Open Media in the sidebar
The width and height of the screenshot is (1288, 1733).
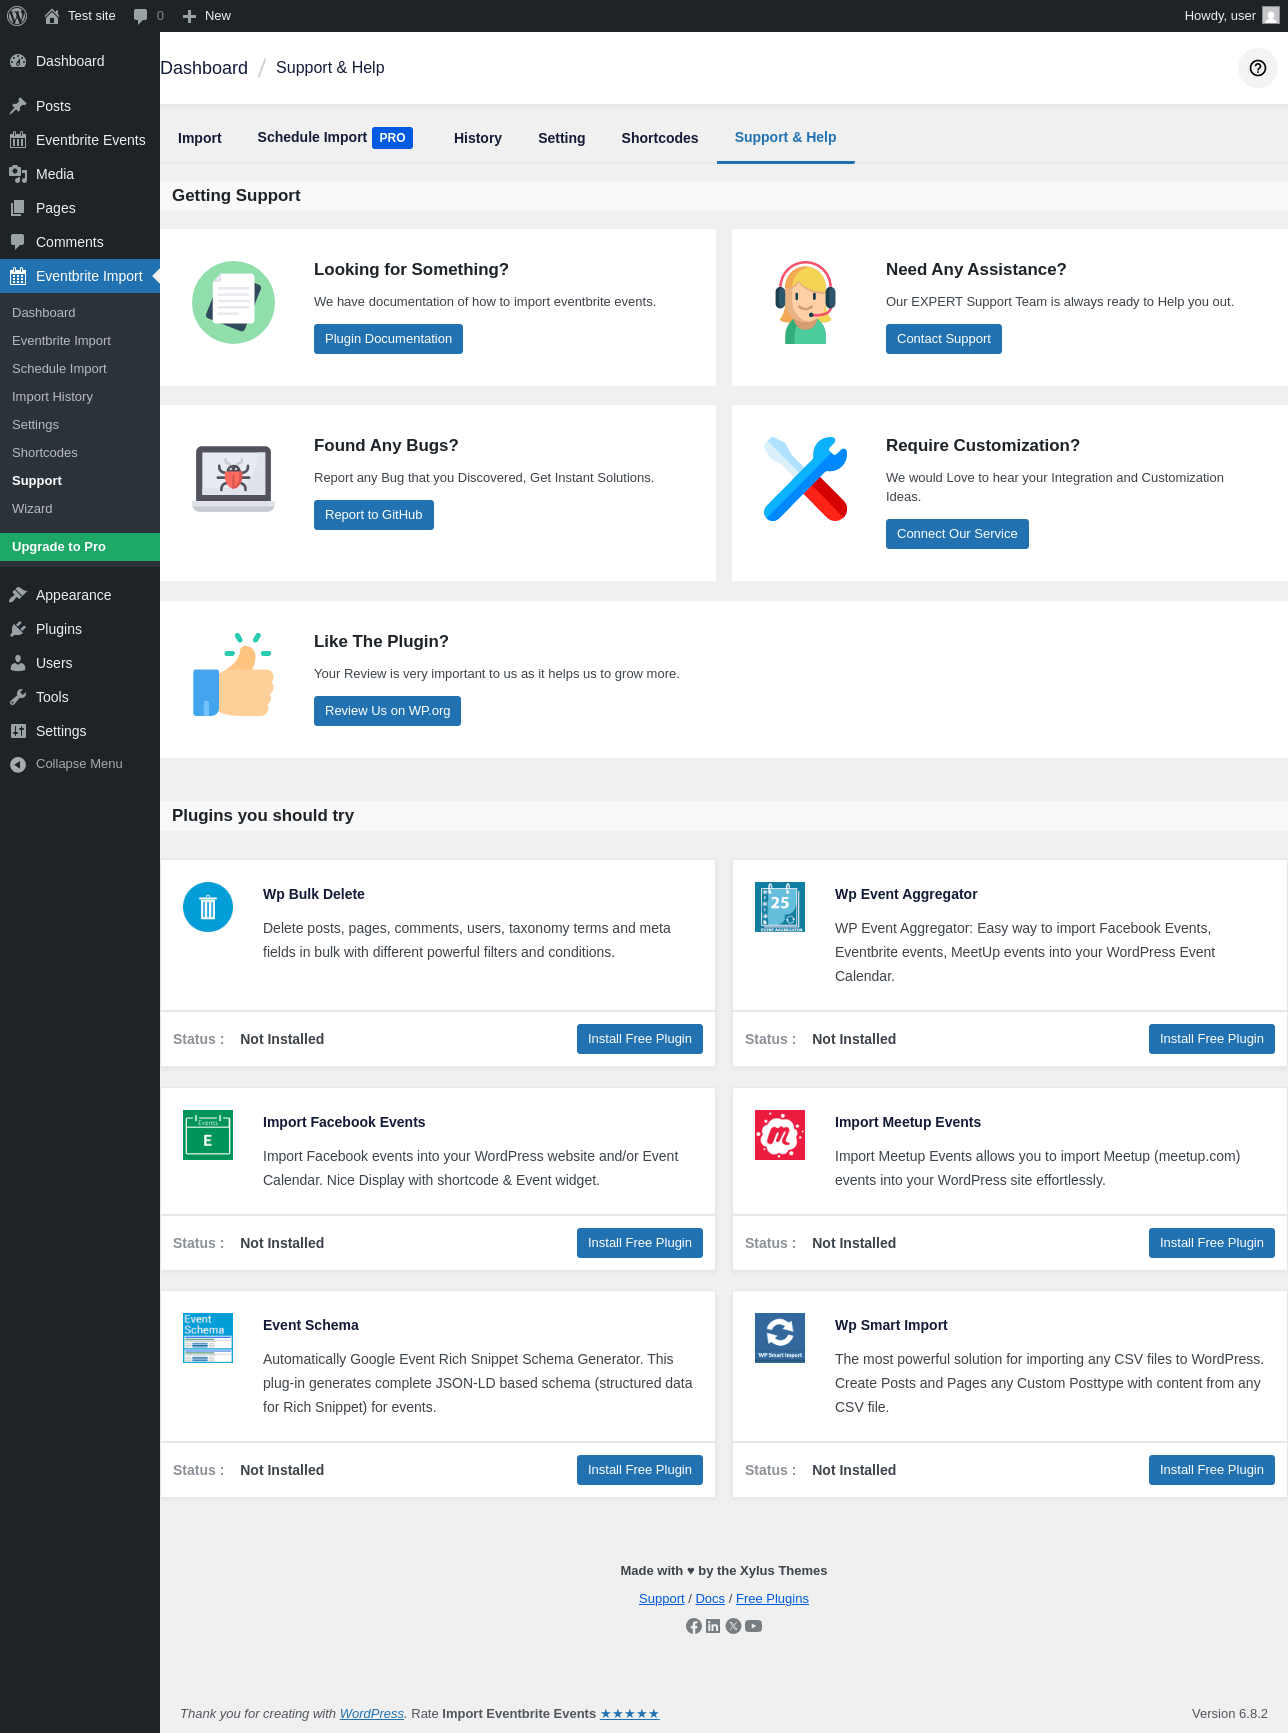coord(80,174)
